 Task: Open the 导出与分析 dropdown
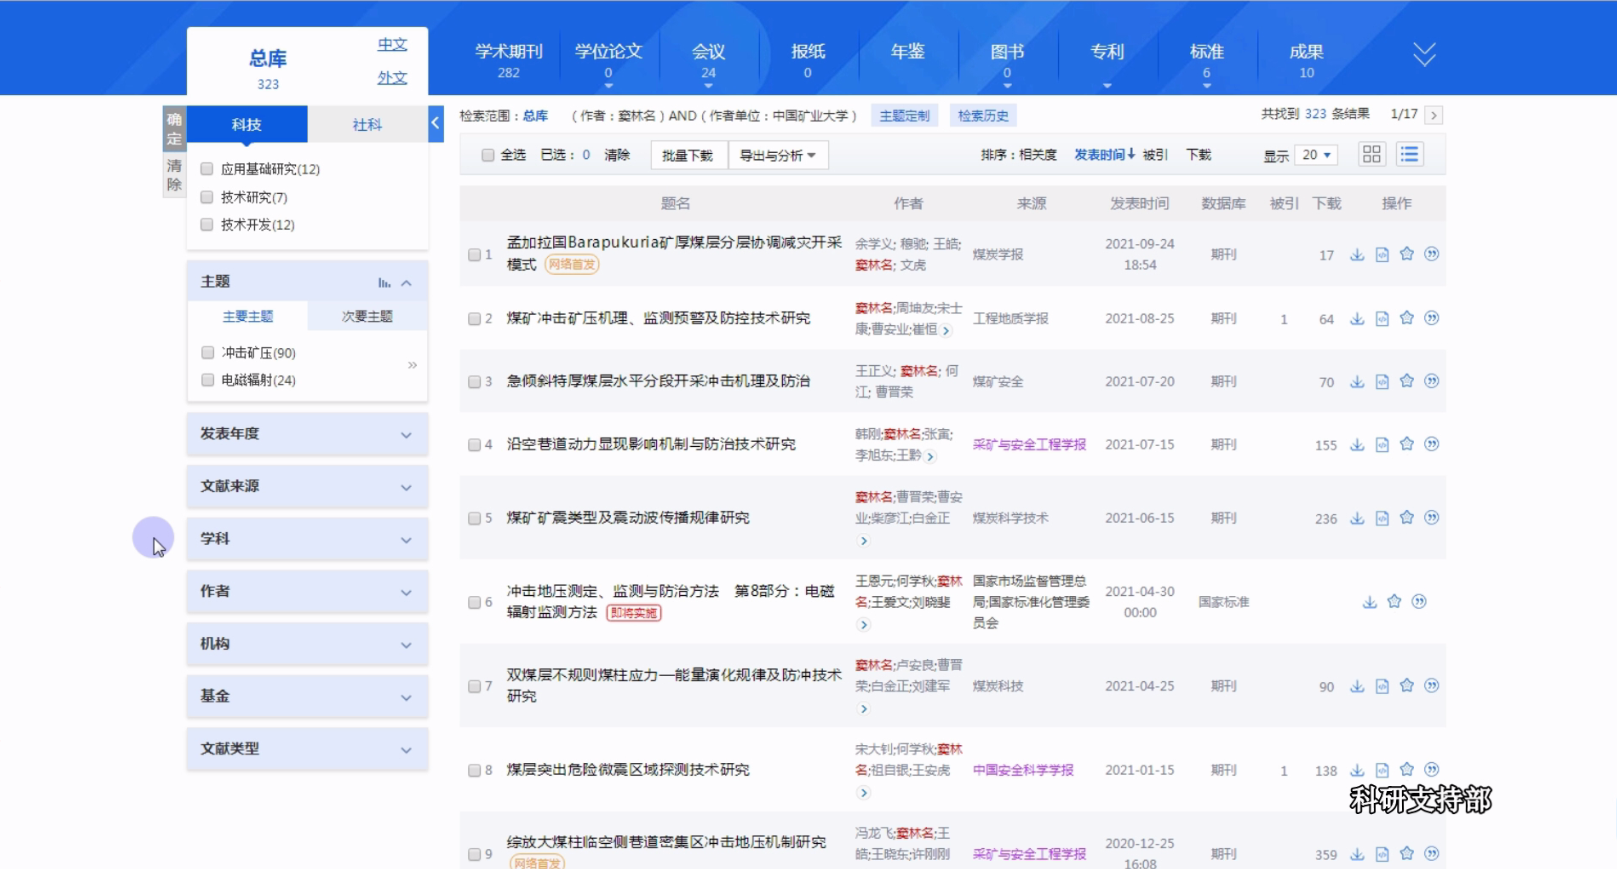tap(778, 155)
